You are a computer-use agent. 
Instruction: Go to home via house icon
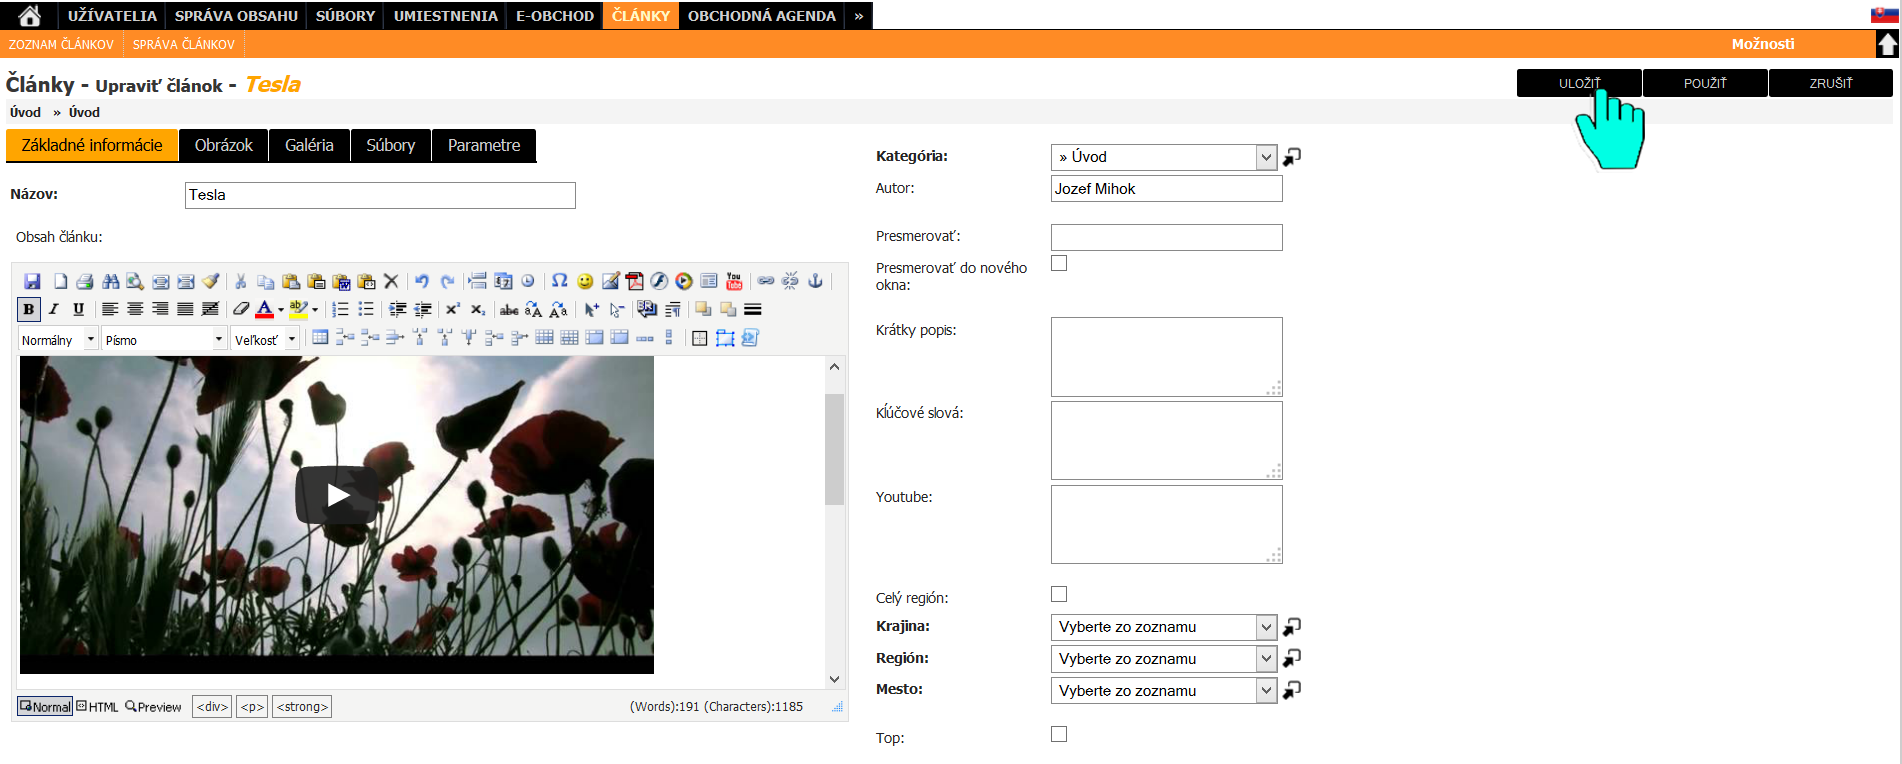[x=30, y=15]
